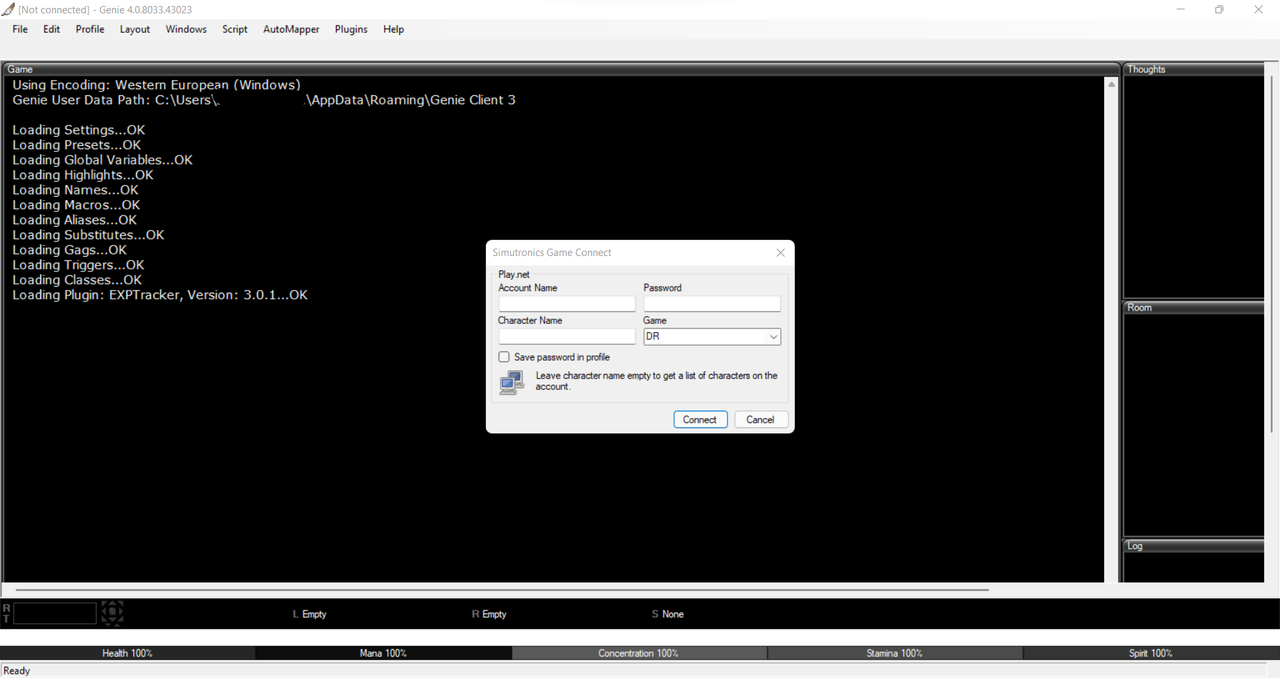
Task: Open the Script menu
Action: pos(235,29)
